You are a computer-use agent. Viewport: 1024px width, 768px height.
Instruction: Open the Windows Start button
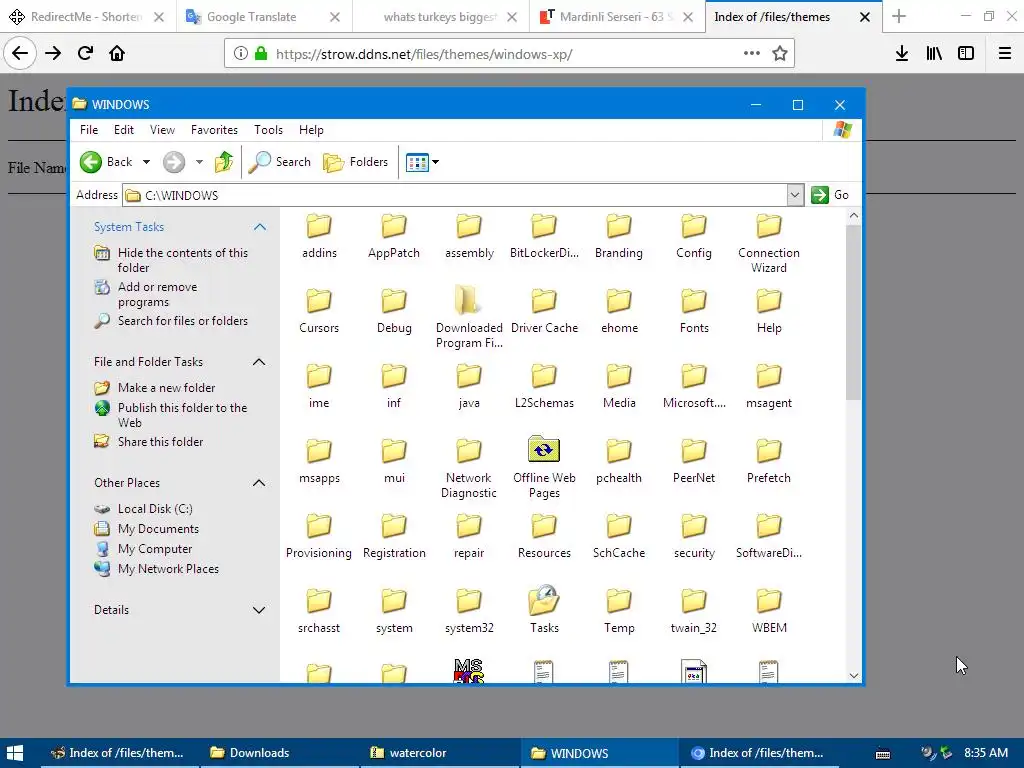point(16,753)
